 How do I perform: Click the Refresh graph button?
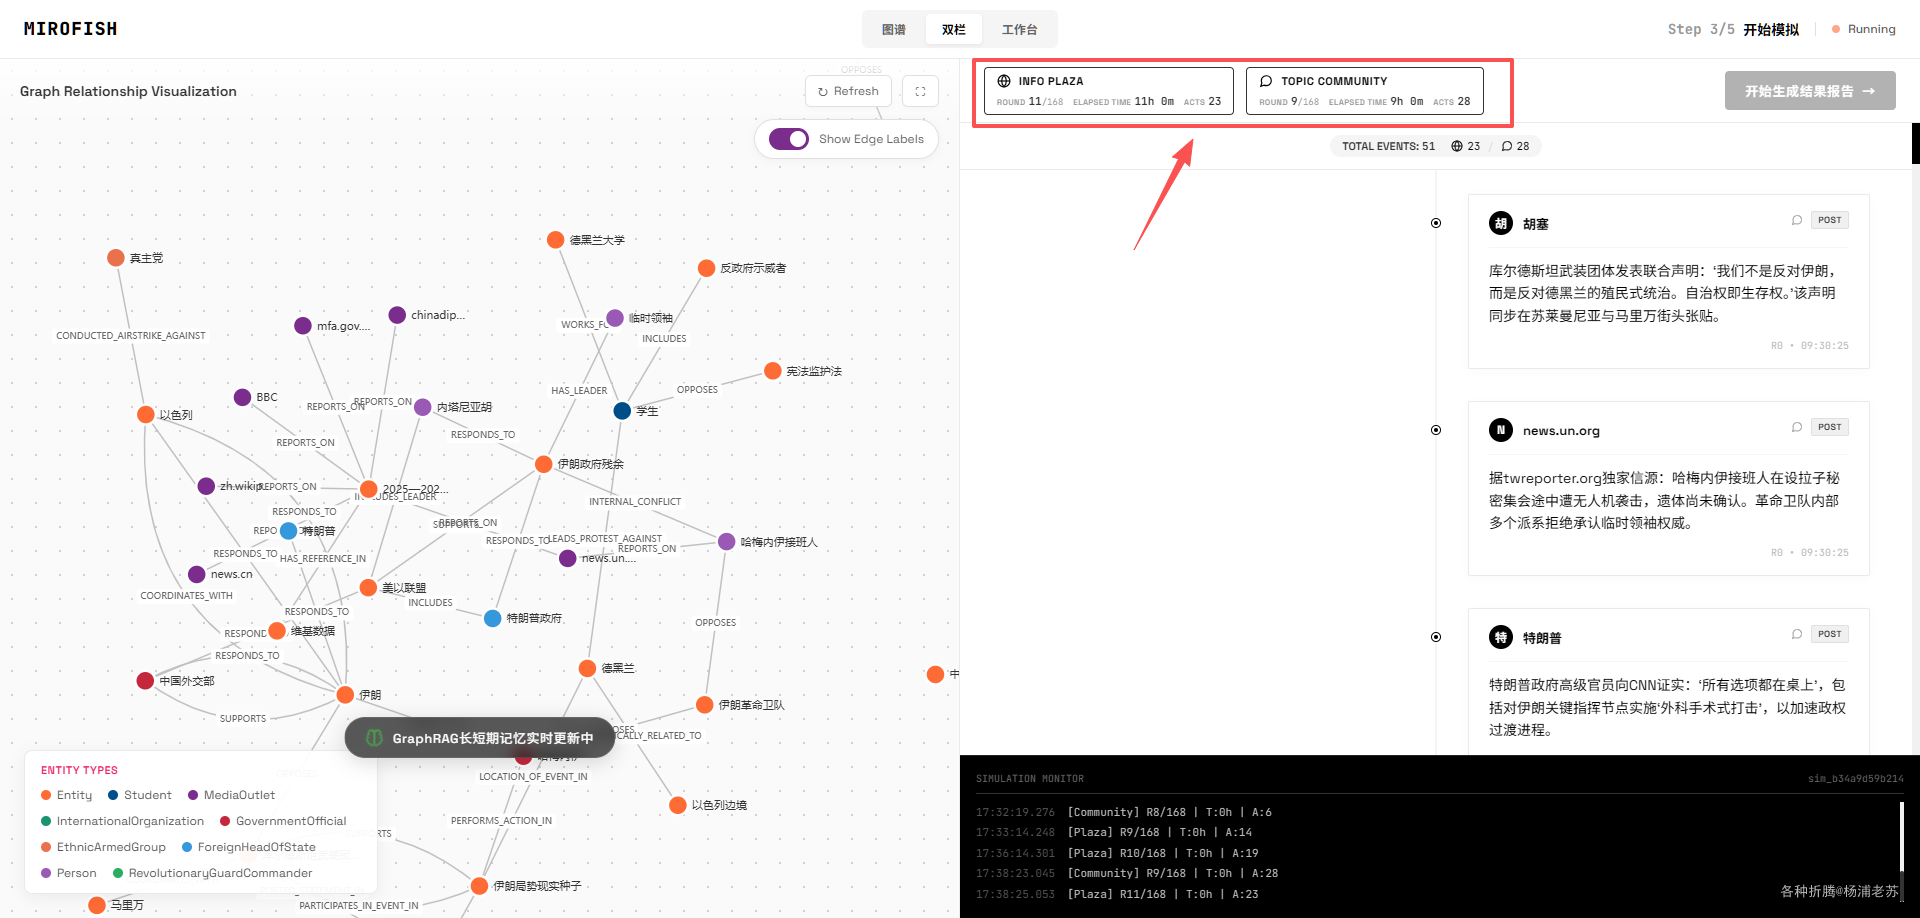click(x=848, y=91)
